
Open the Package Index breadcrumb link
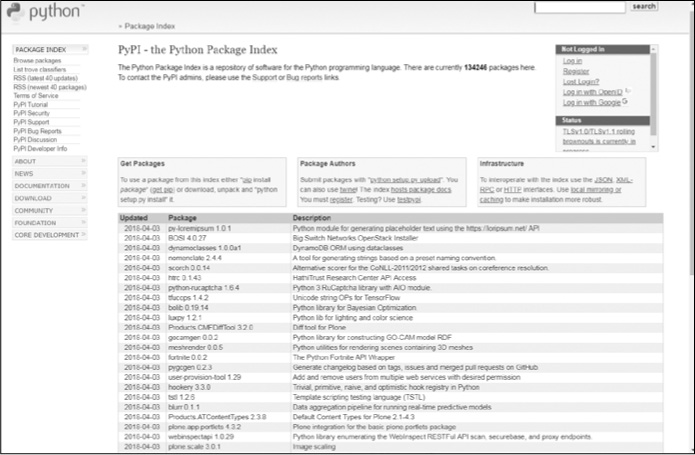[x=149, y=26]
